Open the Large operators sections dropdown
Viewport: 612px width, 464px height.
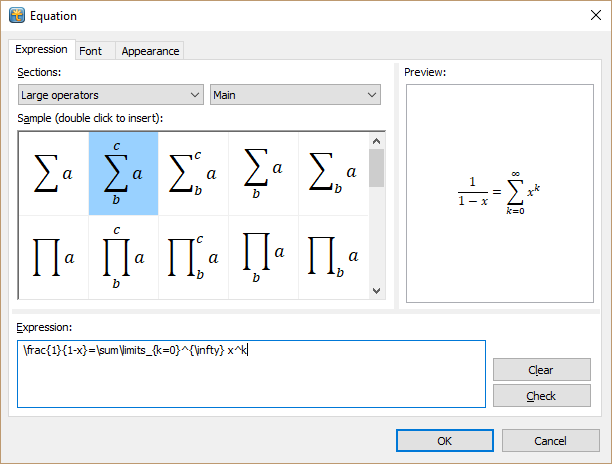[x=110, y=95]
